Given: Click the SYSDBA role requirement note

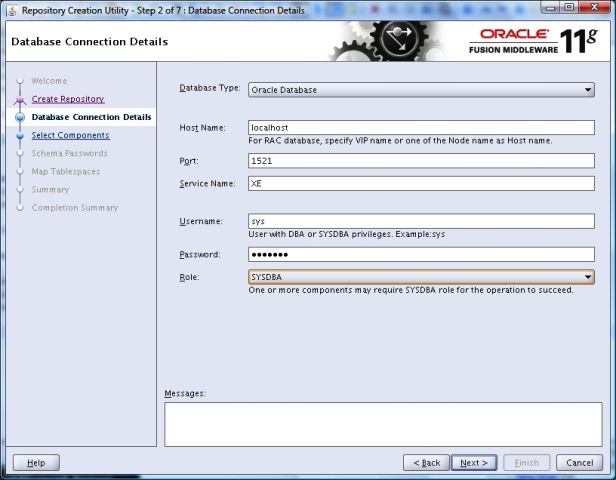Looking at the screenshot, I should (411, 290).
